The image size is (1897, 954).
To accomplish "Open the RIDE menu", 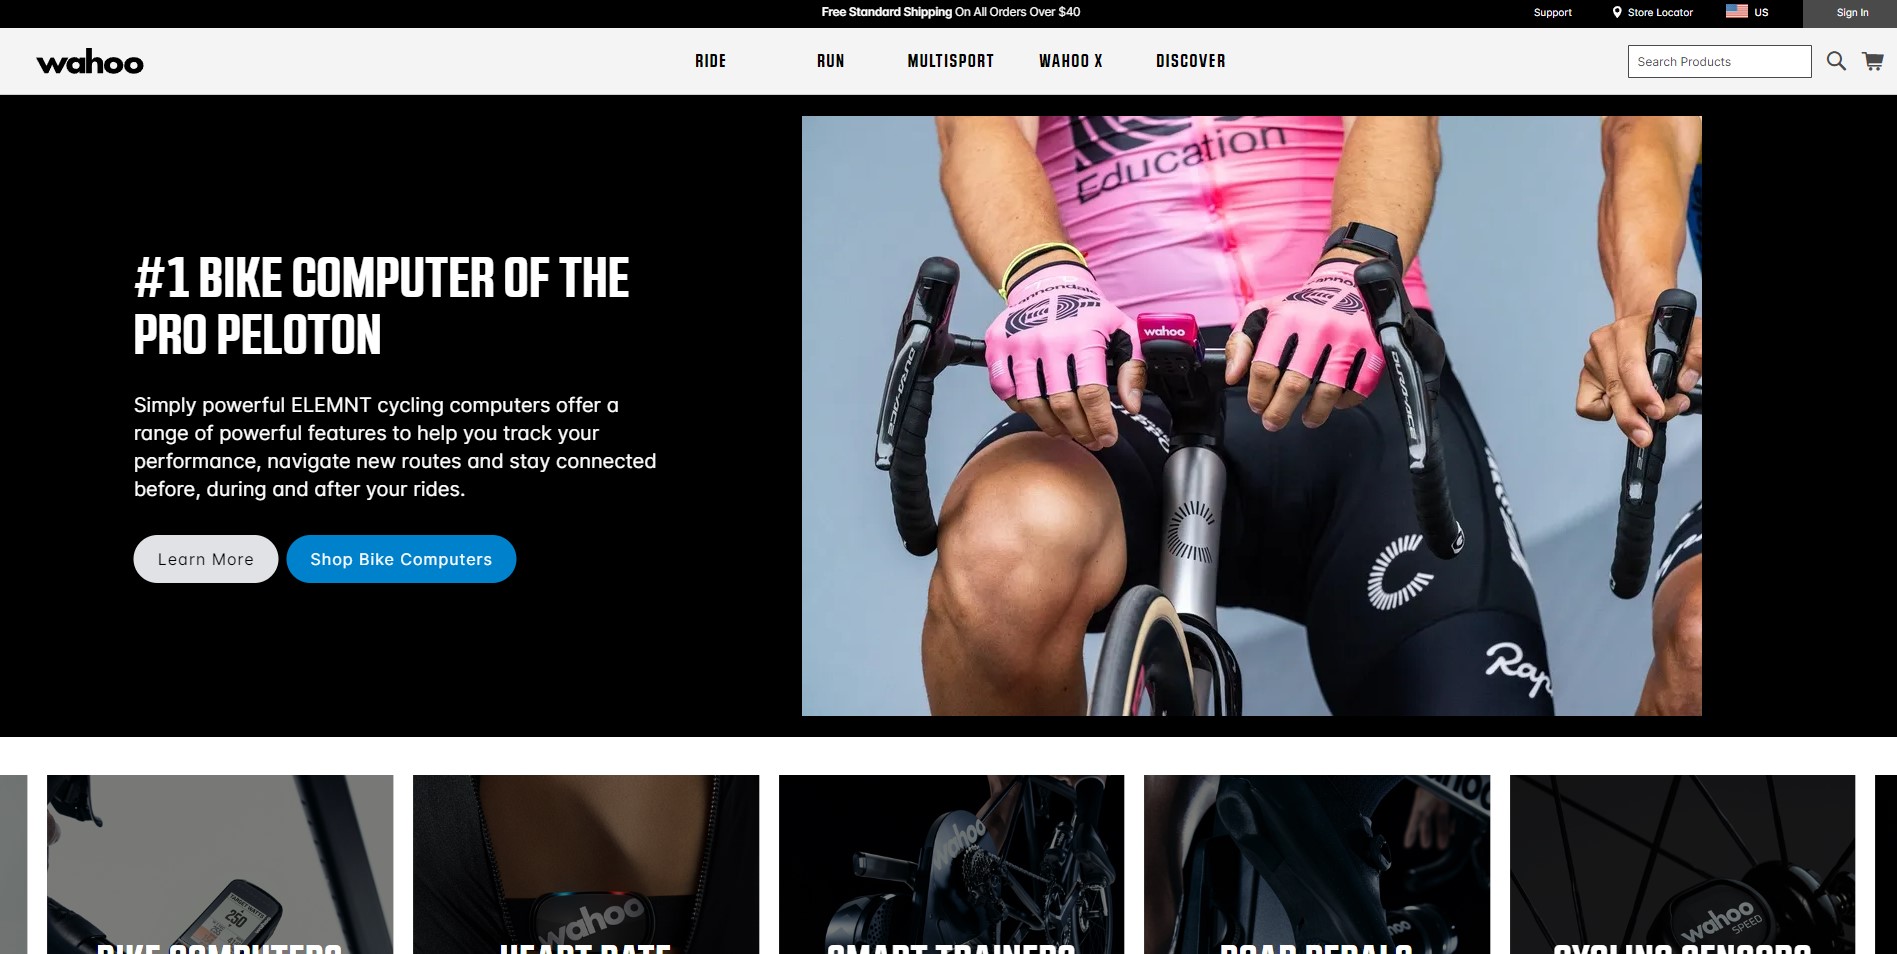I will [x=711, y=61].
